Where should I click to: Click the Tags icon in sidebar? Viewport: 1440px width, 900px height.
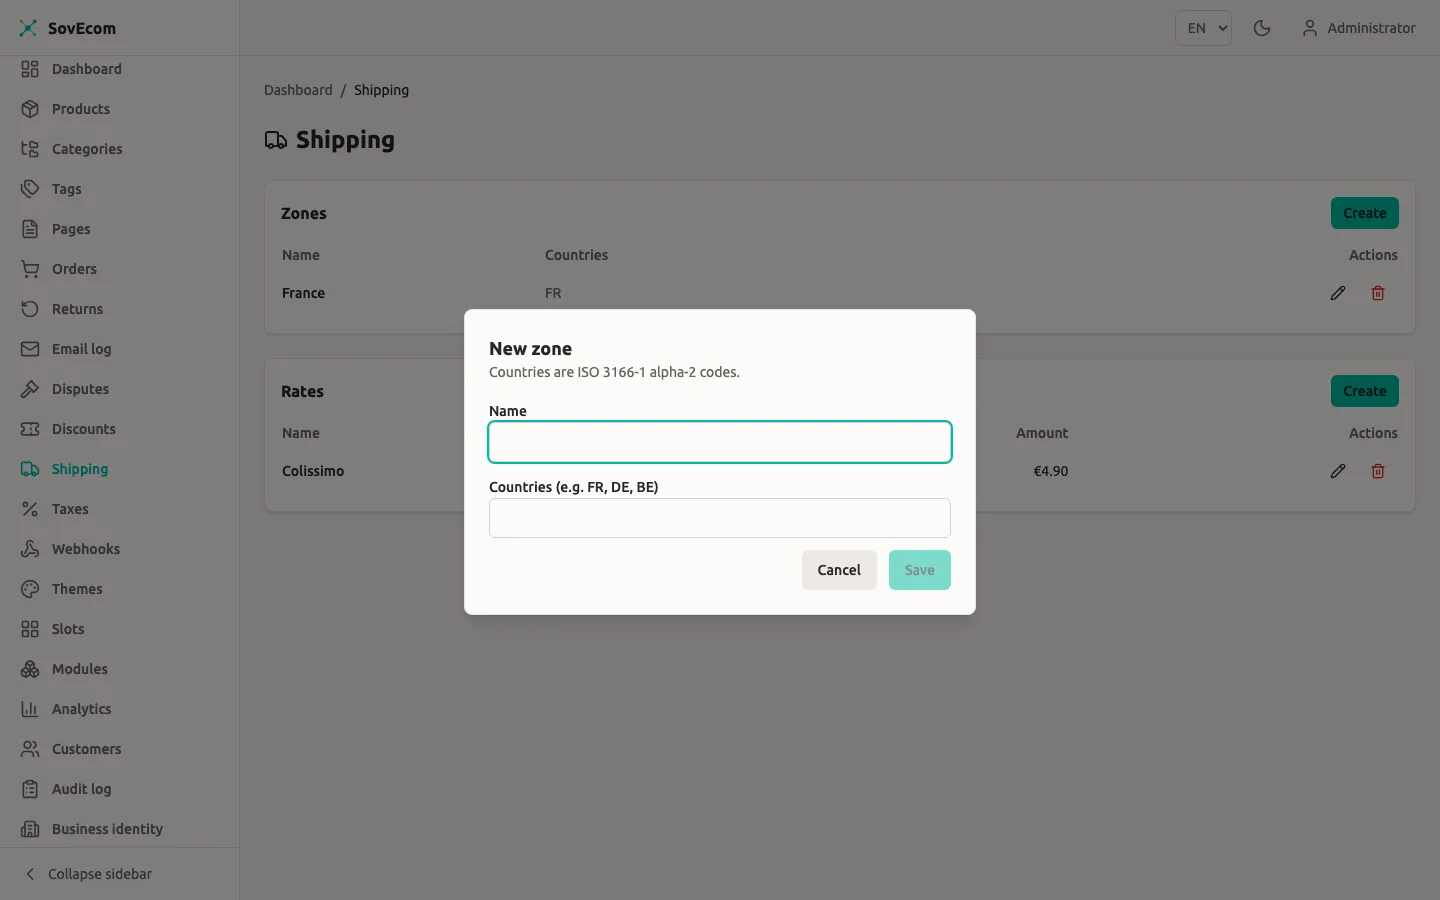pos(30,189)
